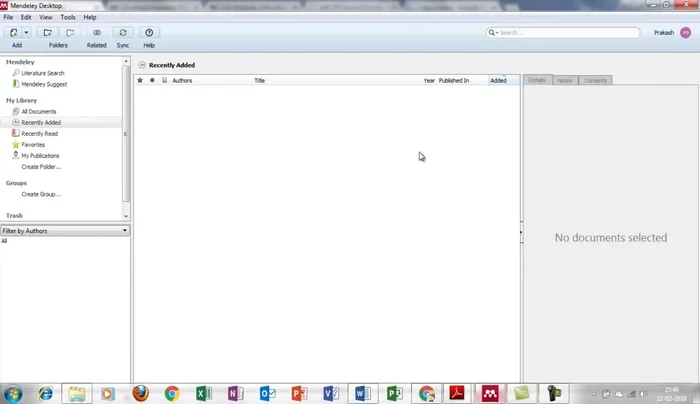Select All Documents in My Library
Viewport: 700px width, 404px height.
39,112
